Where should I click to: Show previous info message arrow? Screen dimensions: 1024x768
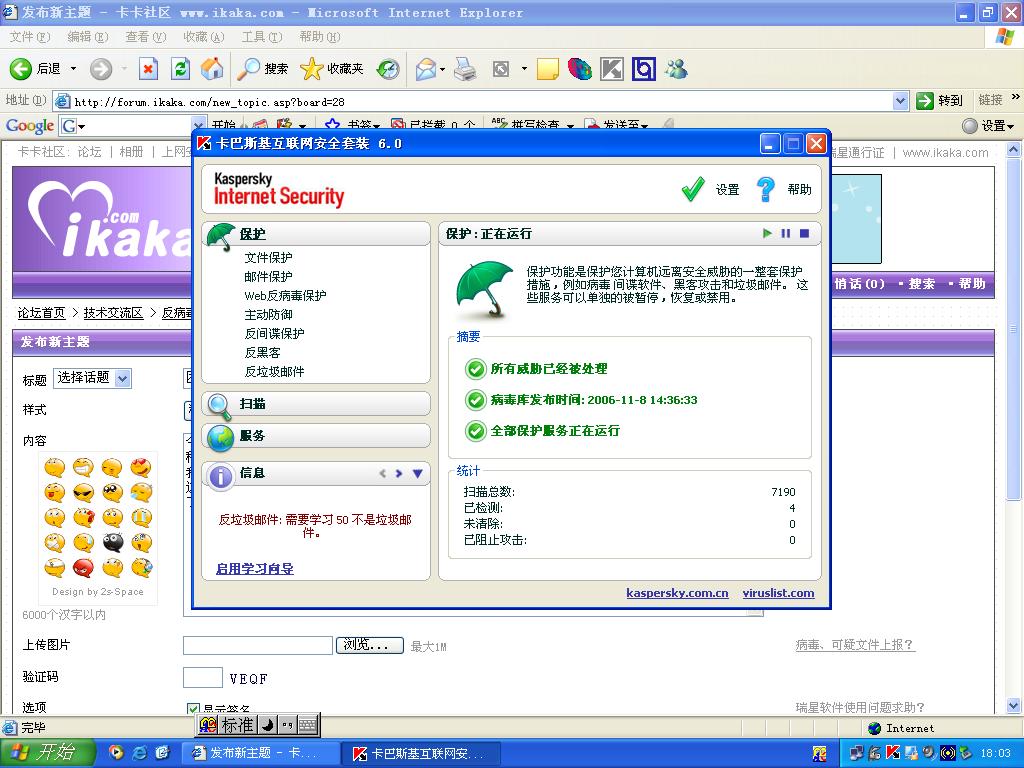click(x=383, y=473)
